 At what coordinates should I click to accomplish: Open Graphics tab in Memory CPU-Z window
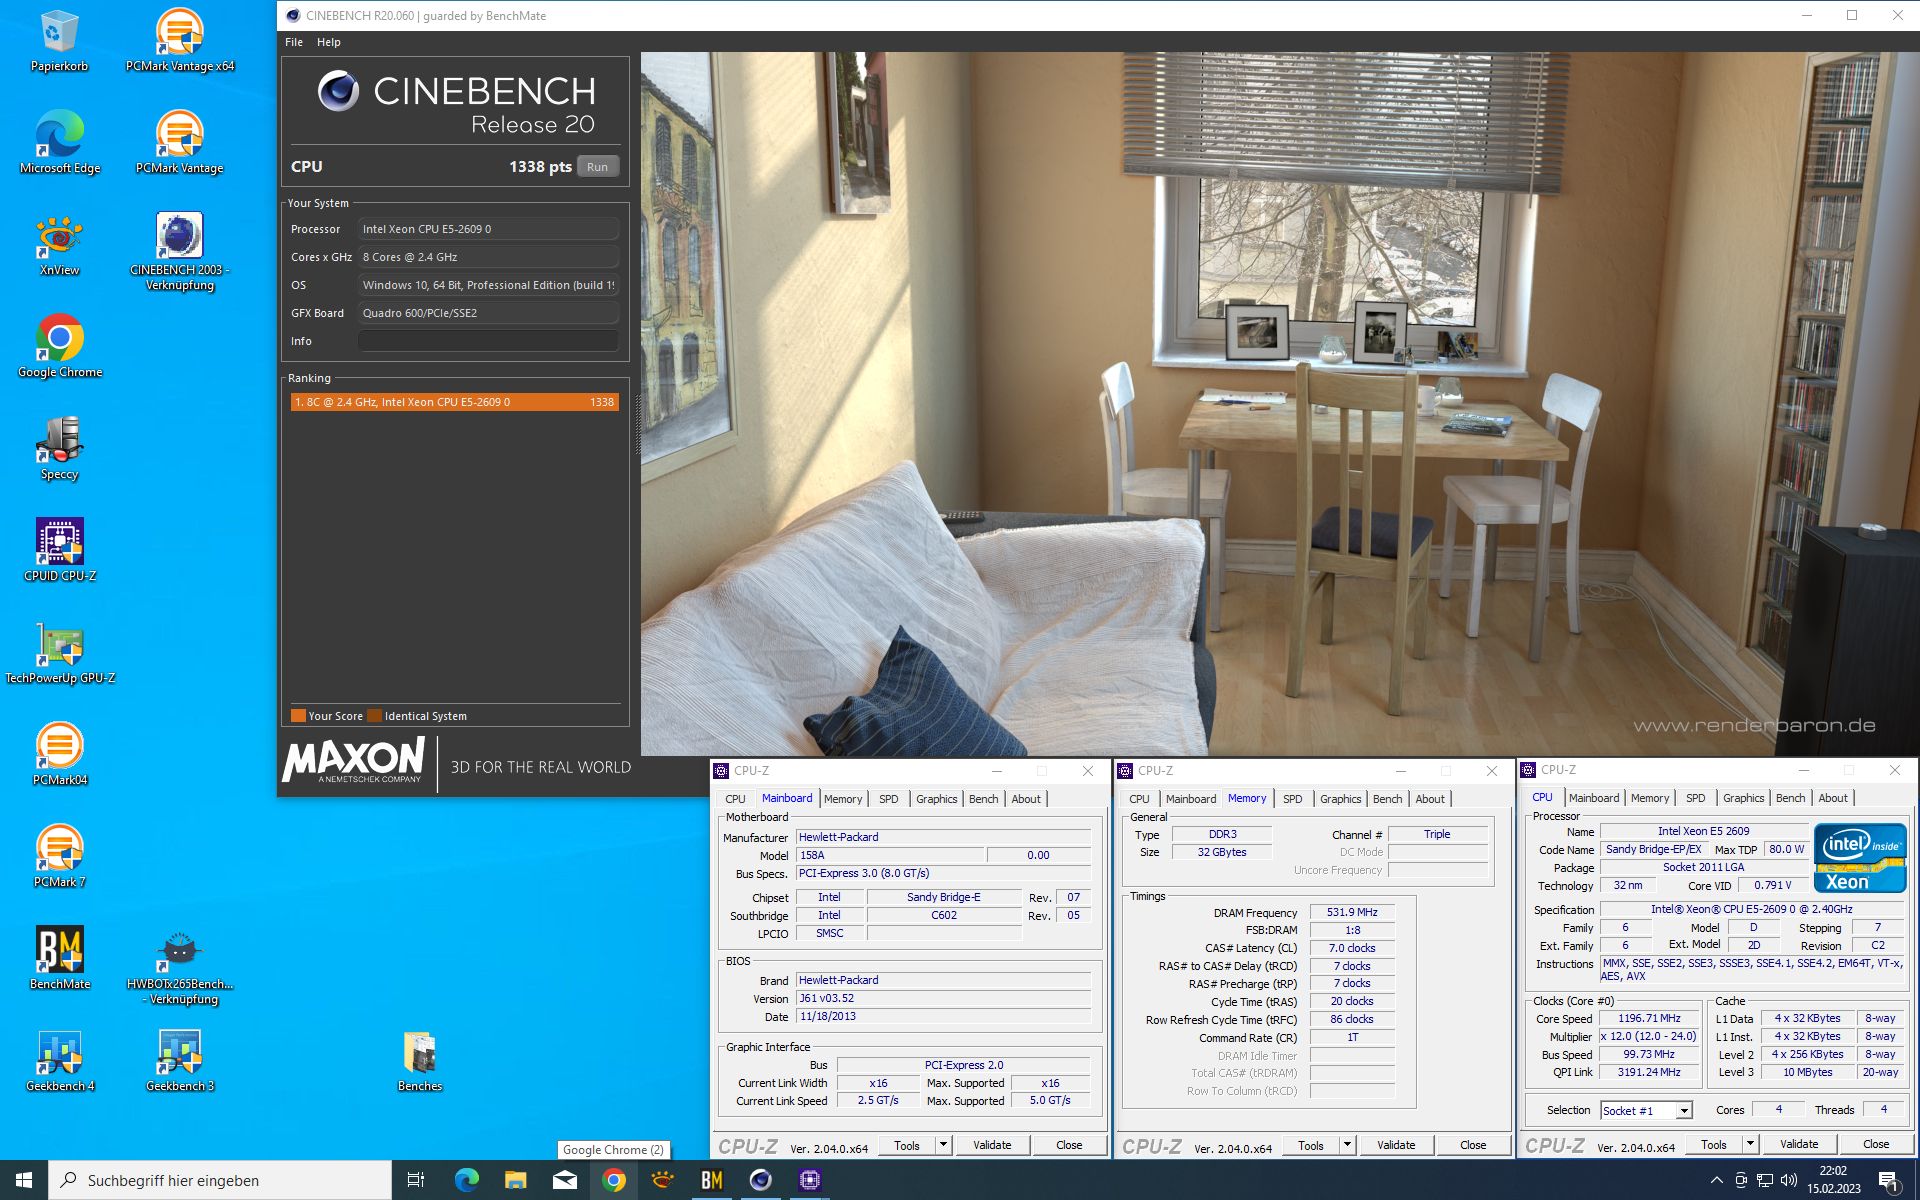click(x=1340, y=799)
